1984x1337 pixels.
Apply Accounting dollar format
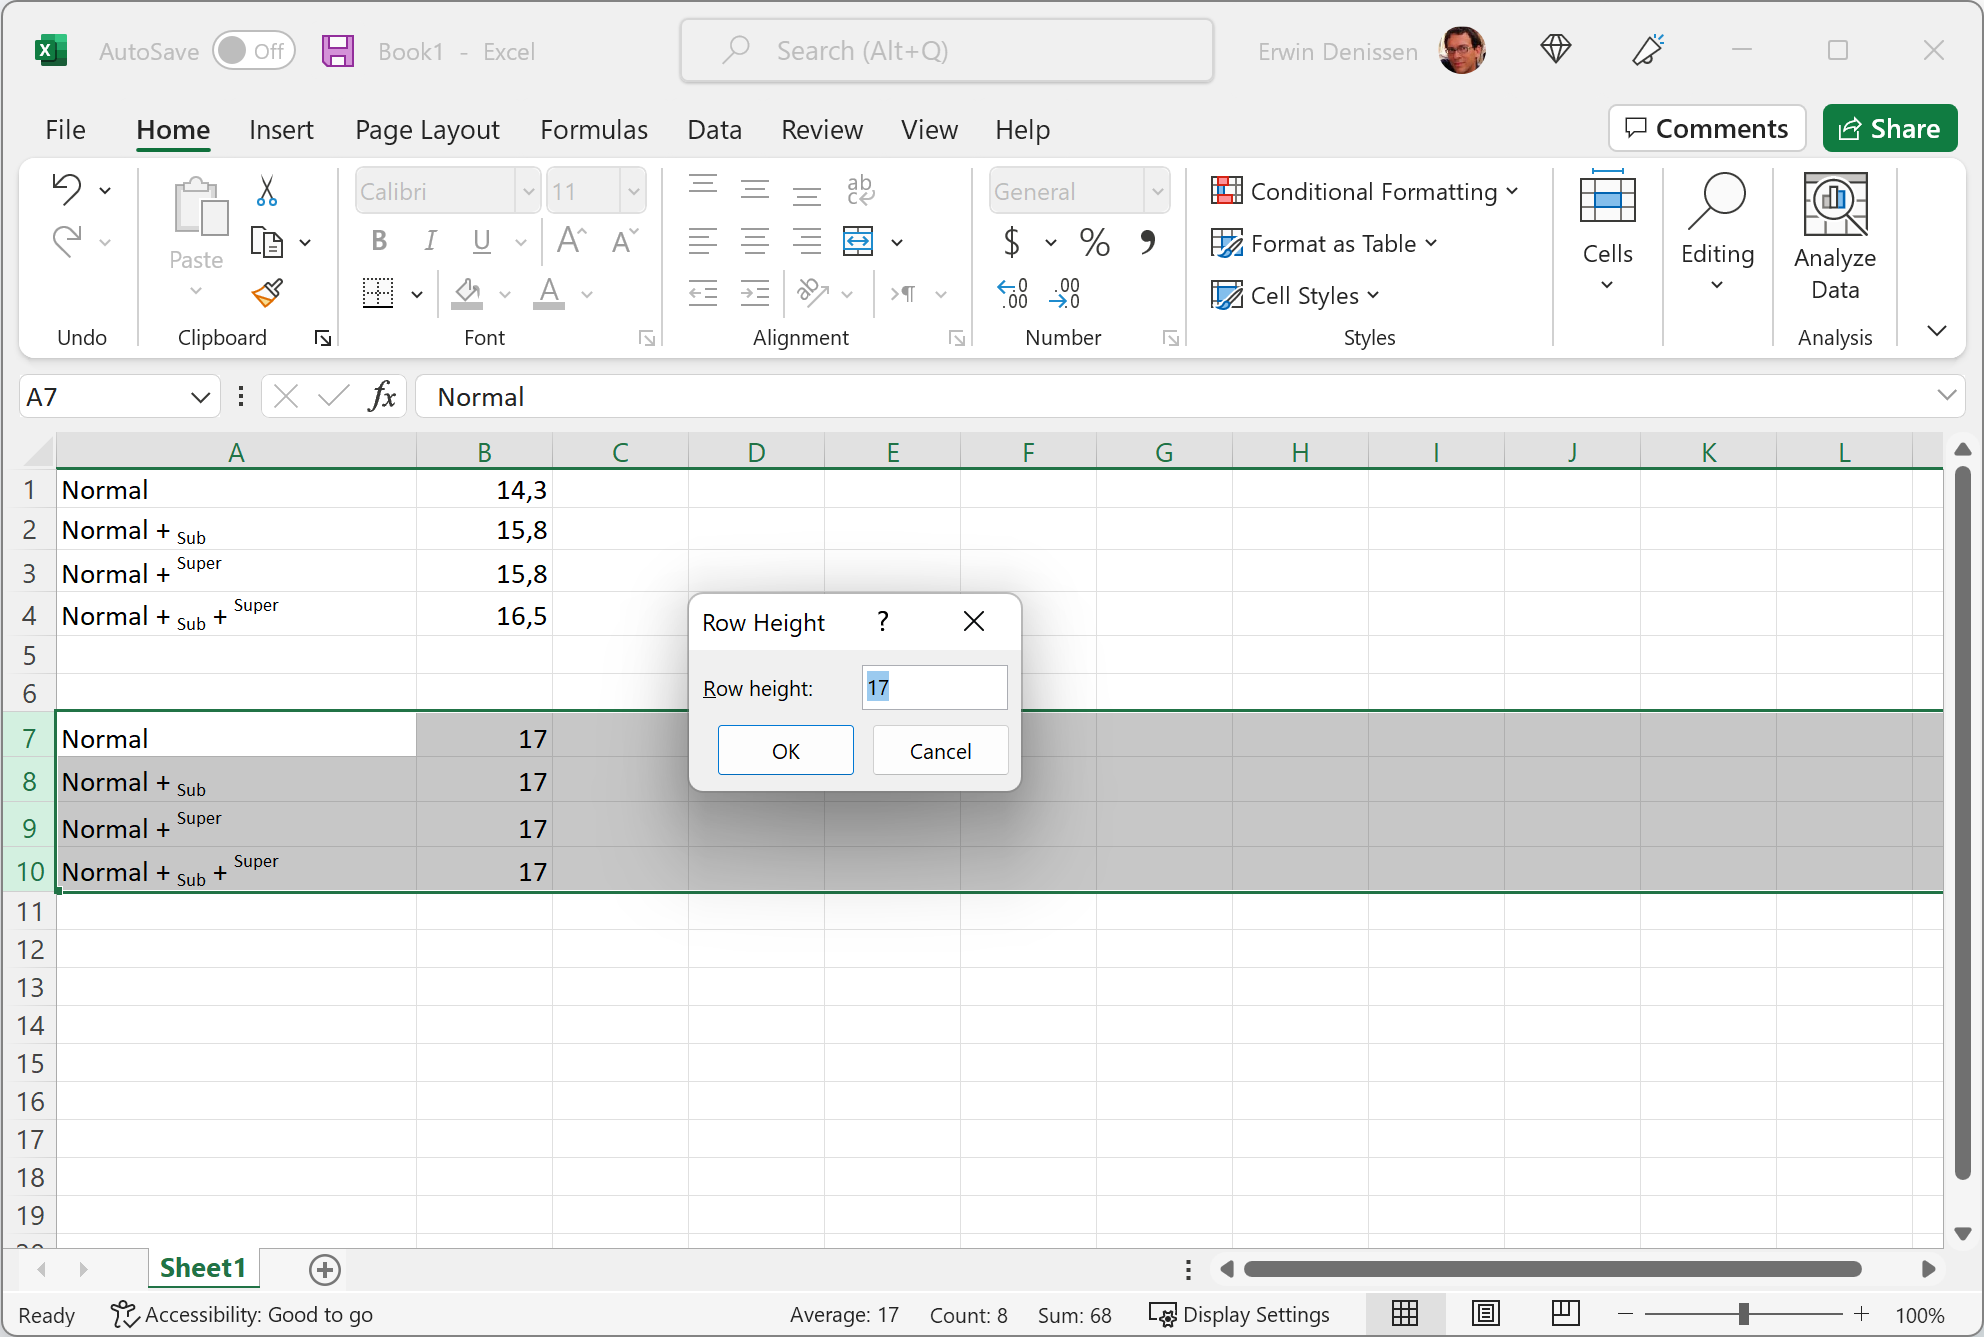[1012, 241]
